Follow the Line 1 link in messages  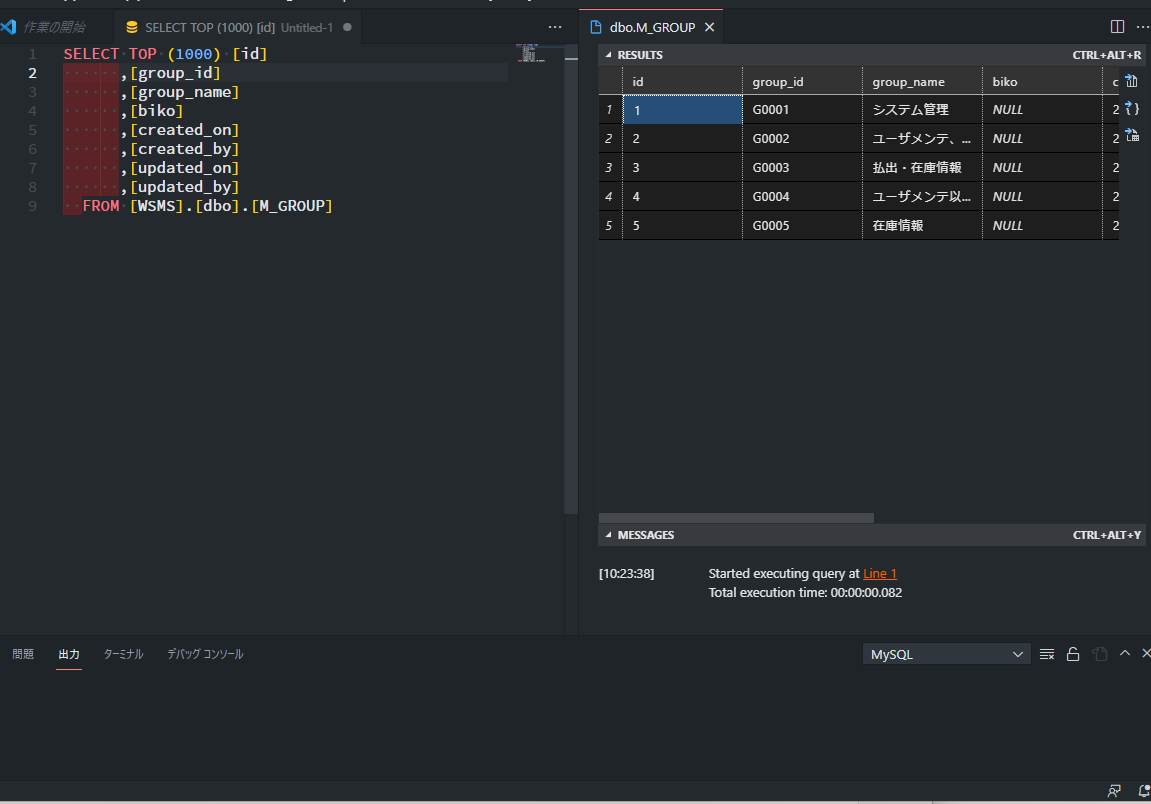879,573
